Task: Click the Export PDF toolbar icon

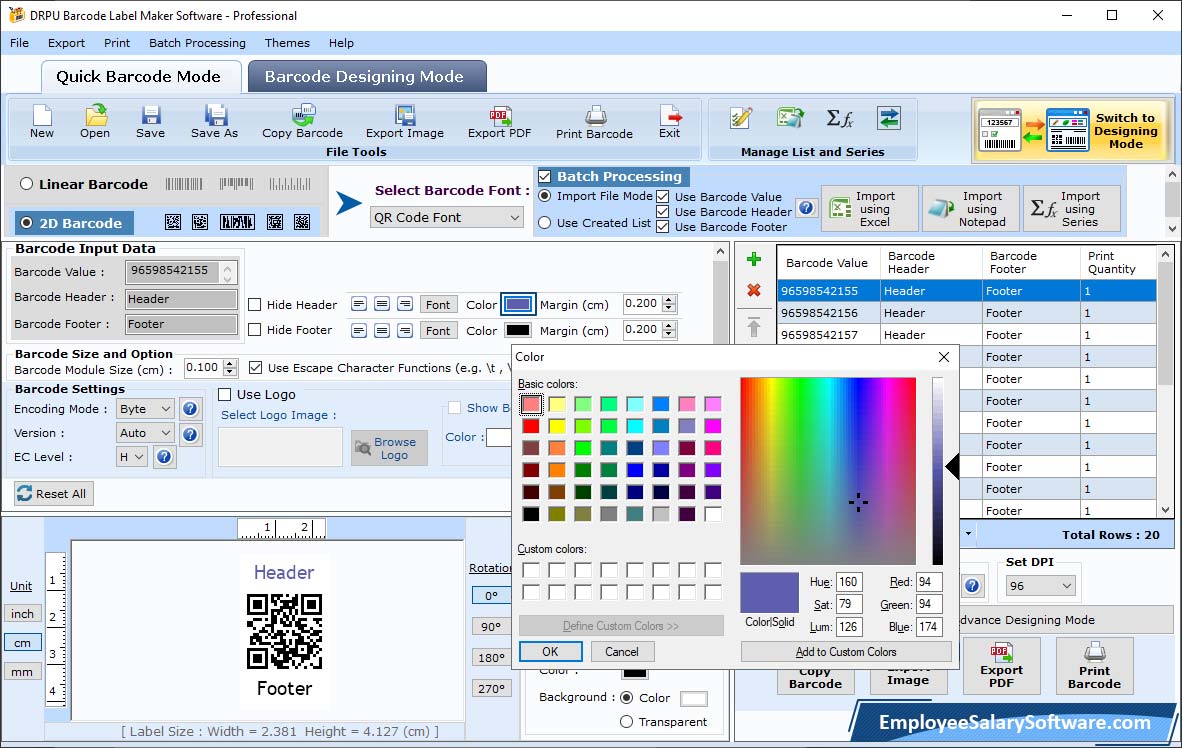Action: click(499, 122)
